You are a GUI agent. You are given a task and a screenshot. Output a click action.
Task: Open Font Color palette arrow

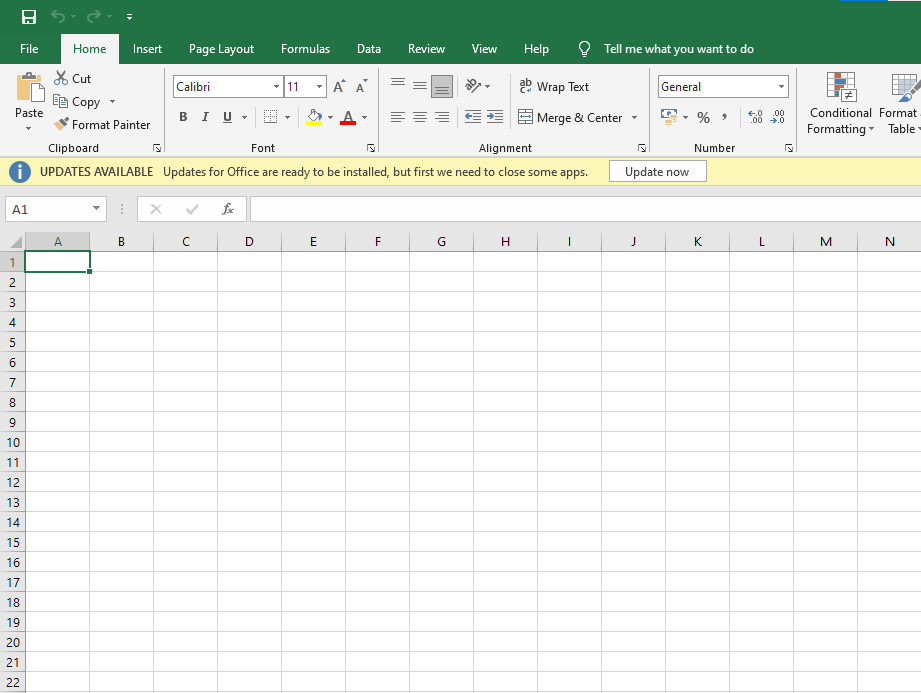[365, 117]
